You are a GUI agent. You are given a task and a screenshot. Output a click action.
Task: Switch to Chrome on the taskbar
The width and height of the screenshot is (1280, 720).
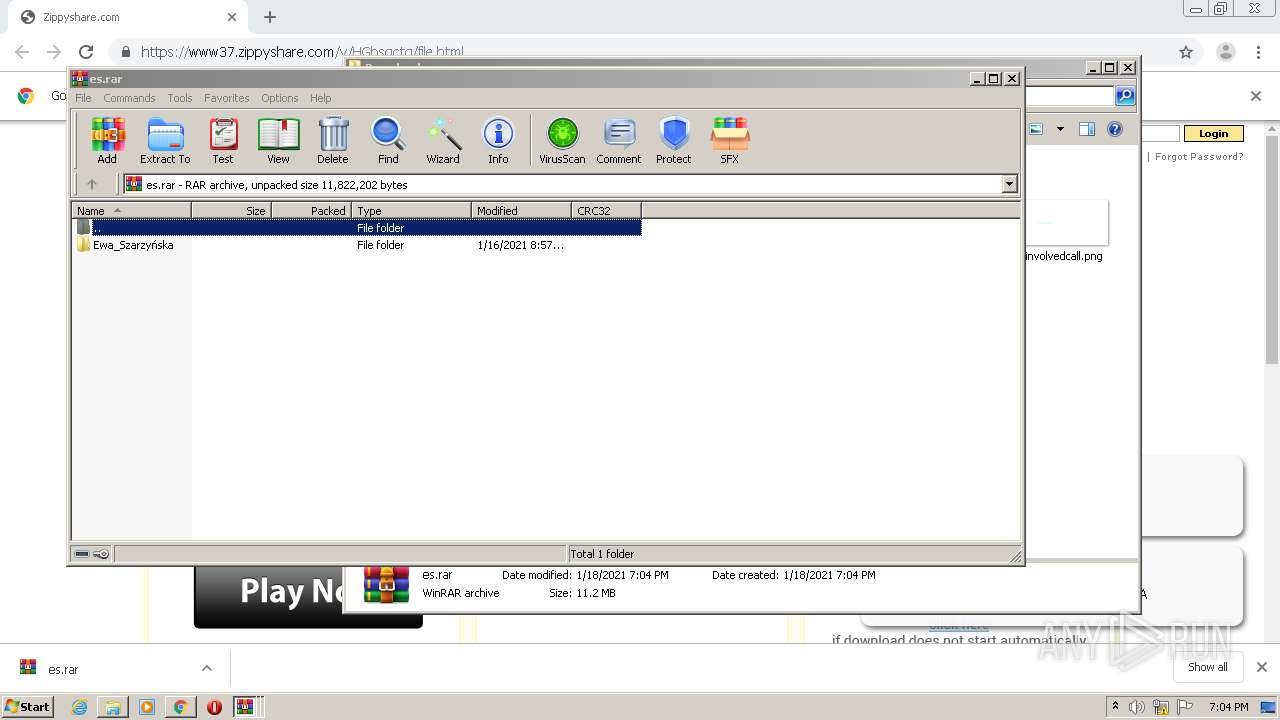pos(180,707)
